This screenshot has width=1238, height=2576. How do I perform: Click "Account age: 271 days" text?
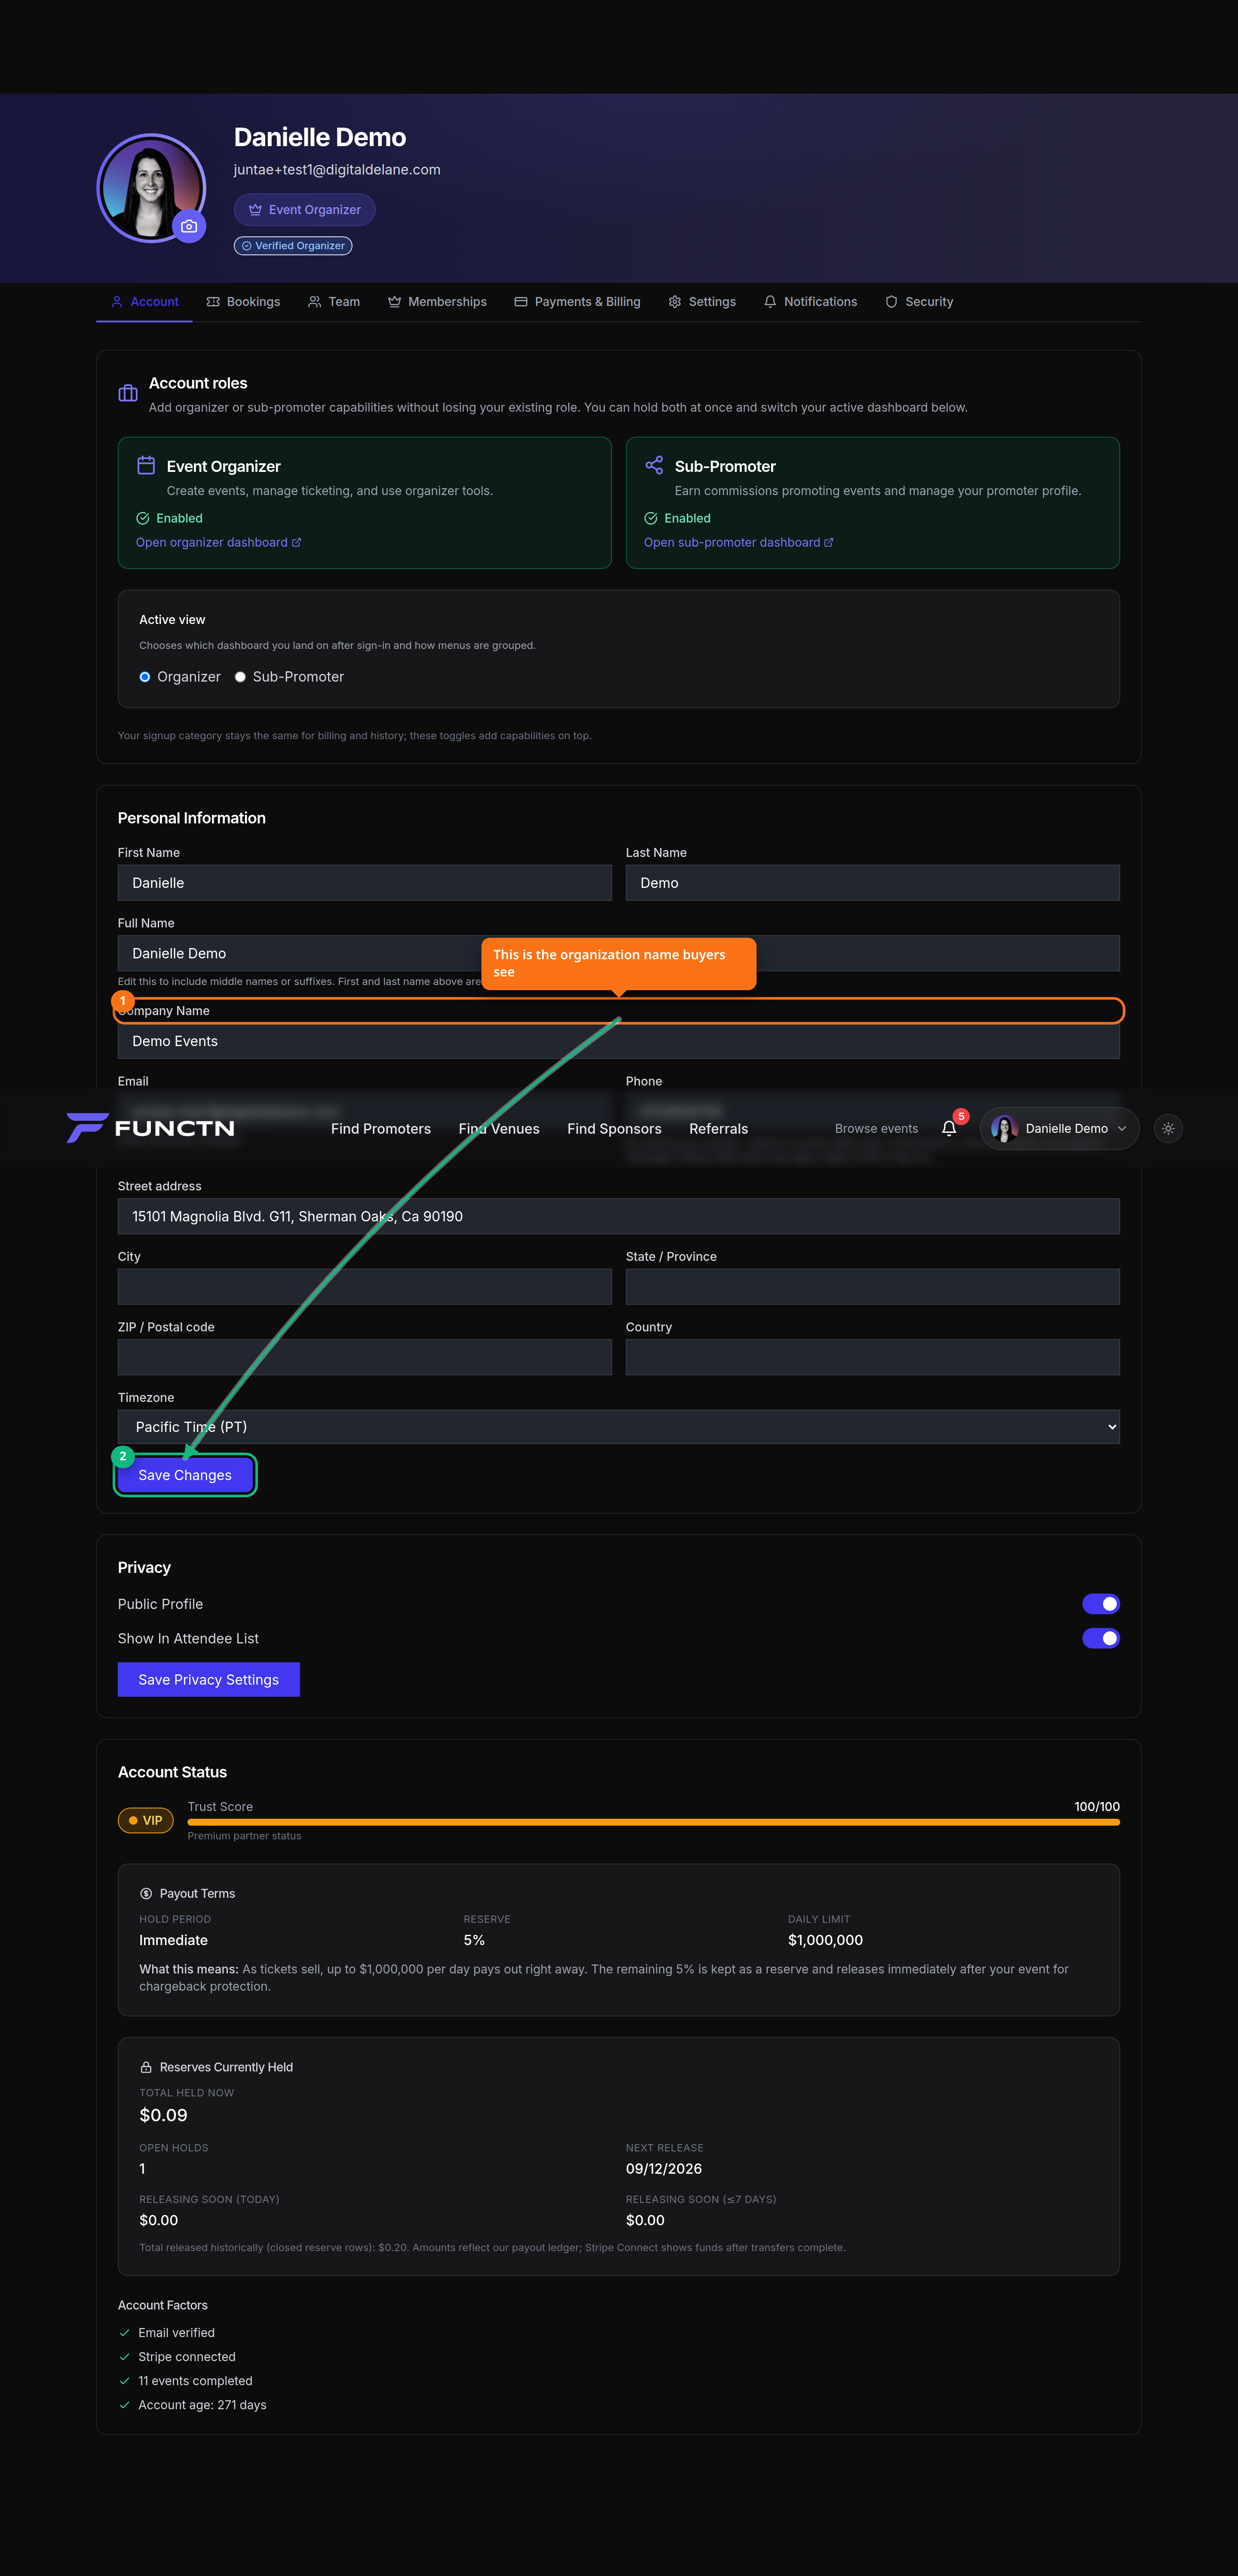[x=202, y=2405]
